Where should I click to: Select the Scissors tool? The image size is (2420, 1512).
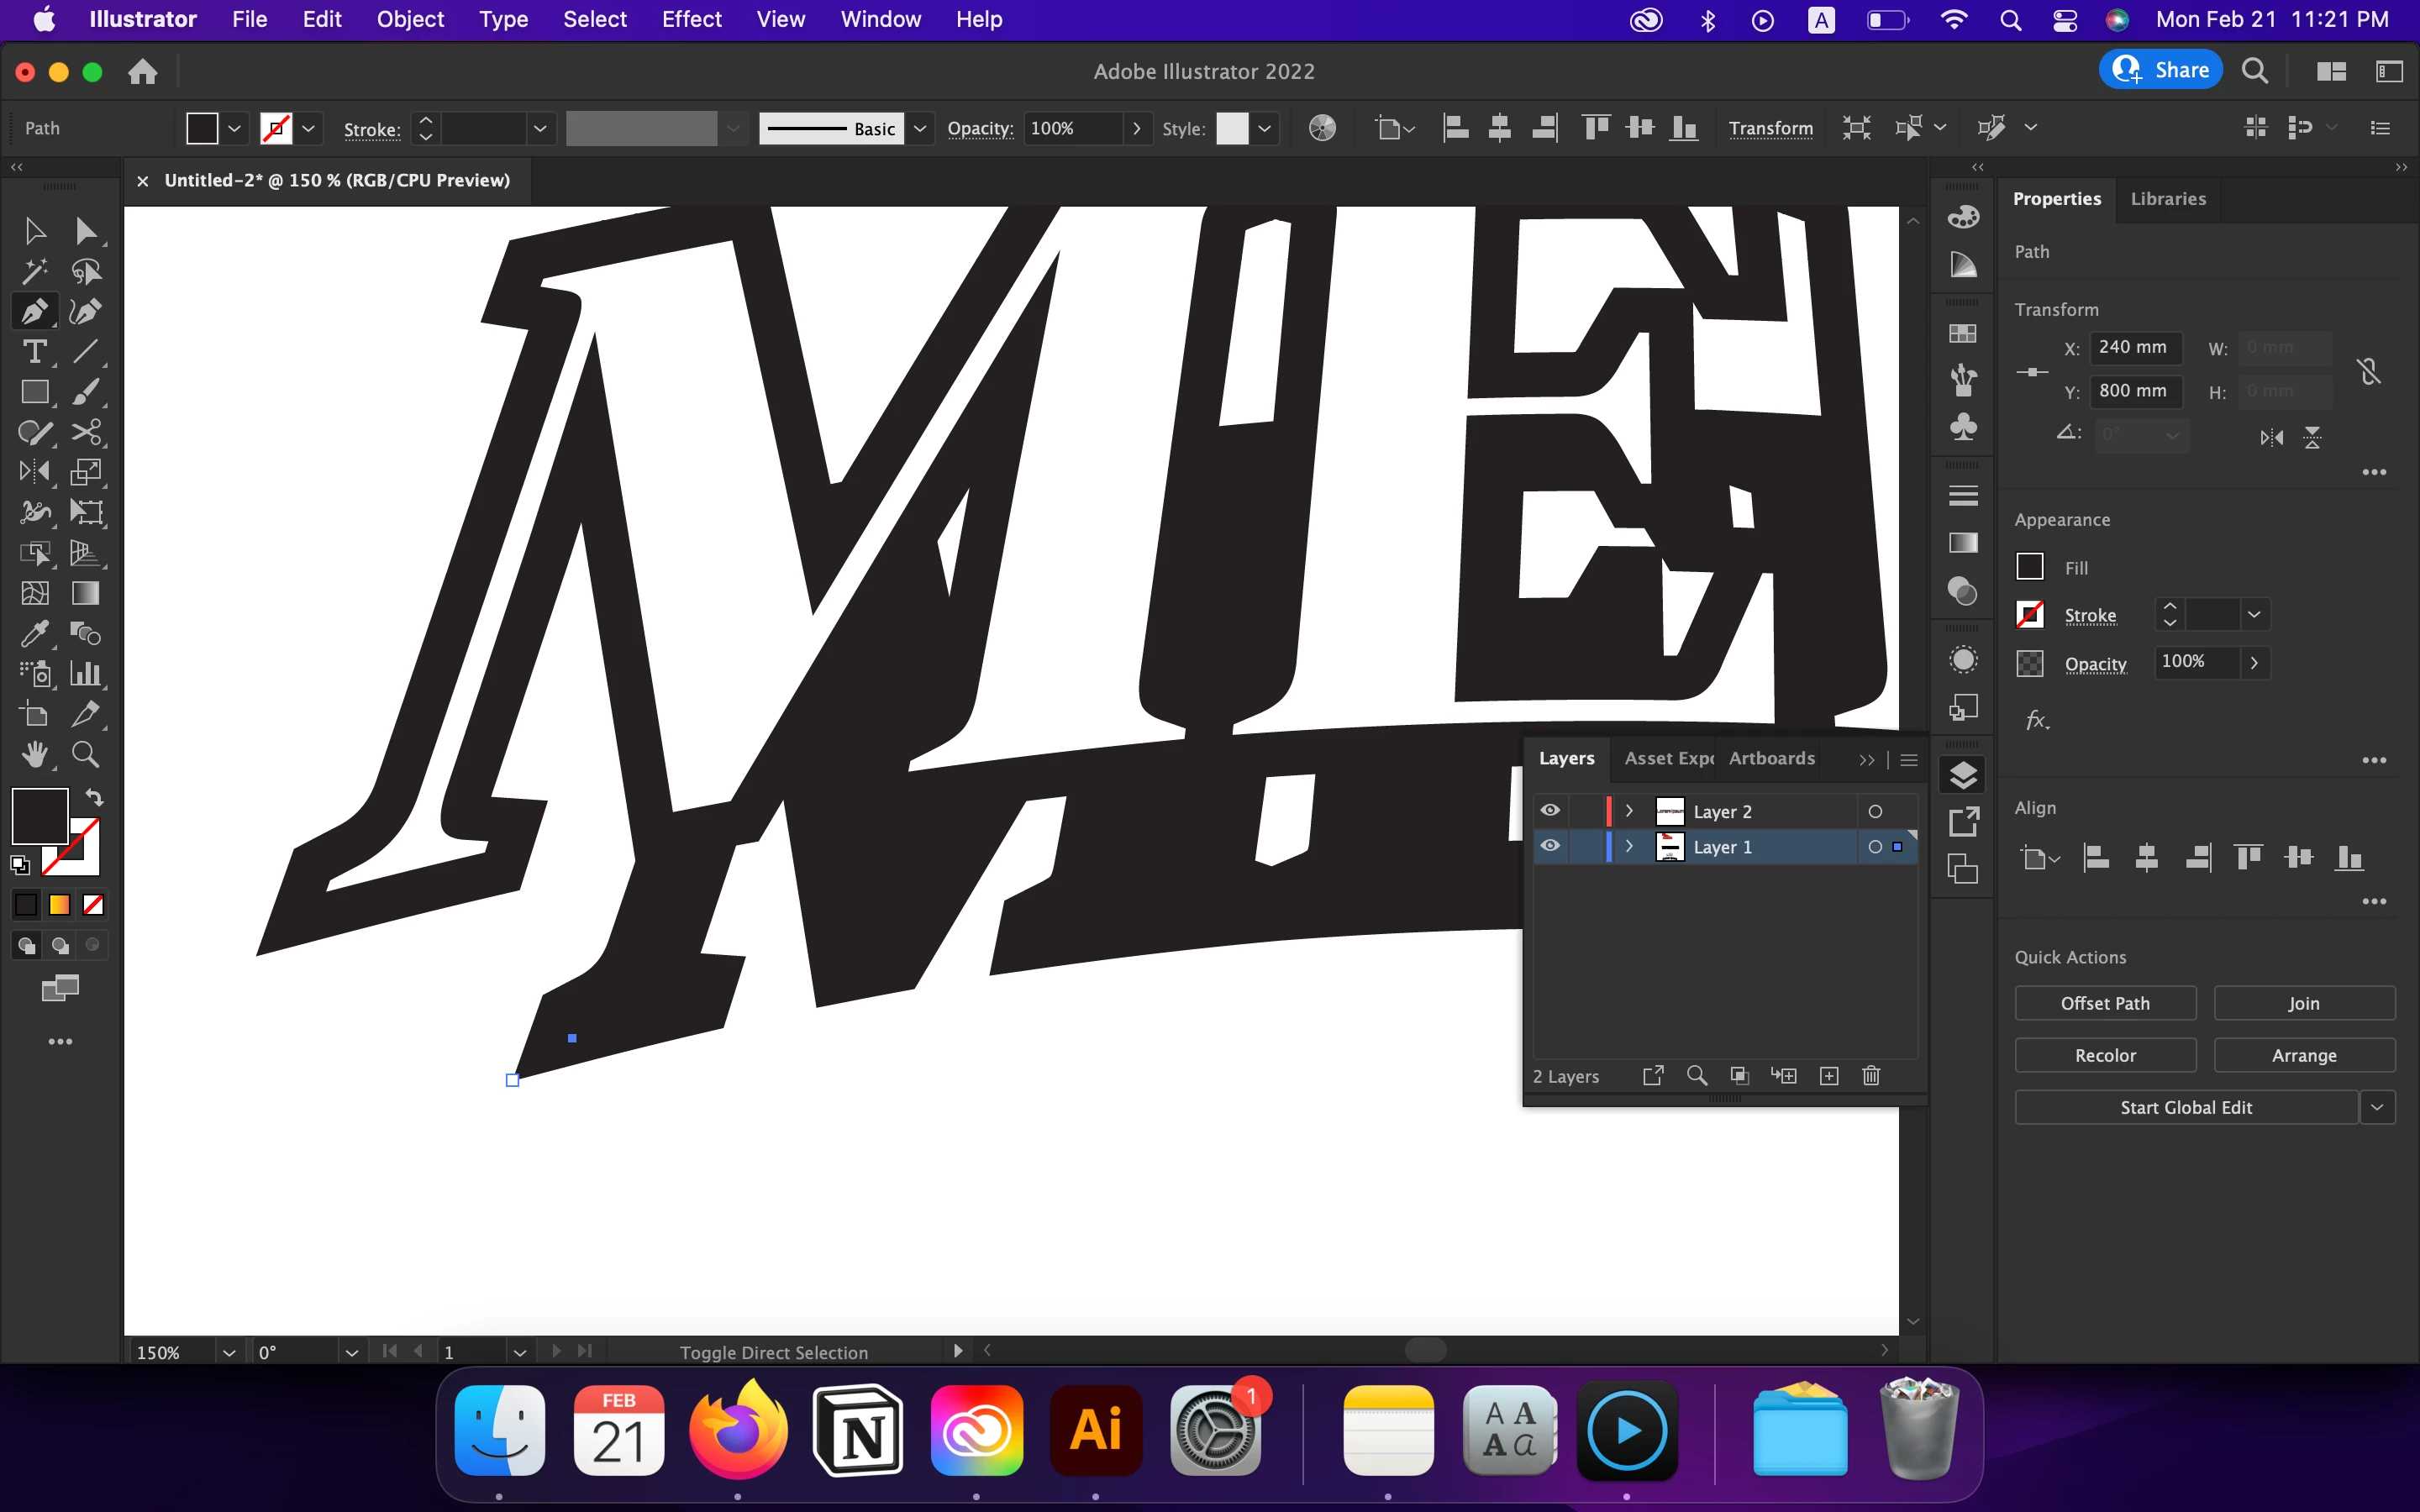pos(86,432)
